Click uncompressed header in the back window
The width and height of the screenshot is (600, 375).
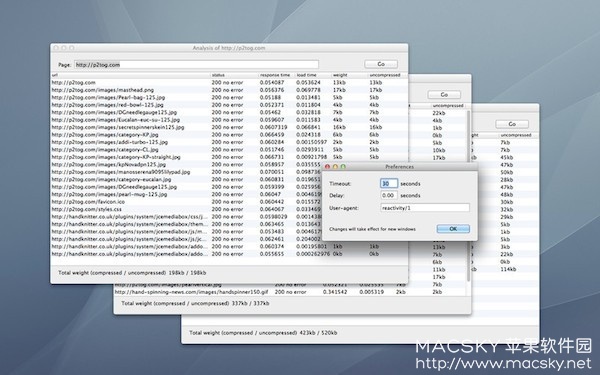pyautogui.click(x=516, y=135)
